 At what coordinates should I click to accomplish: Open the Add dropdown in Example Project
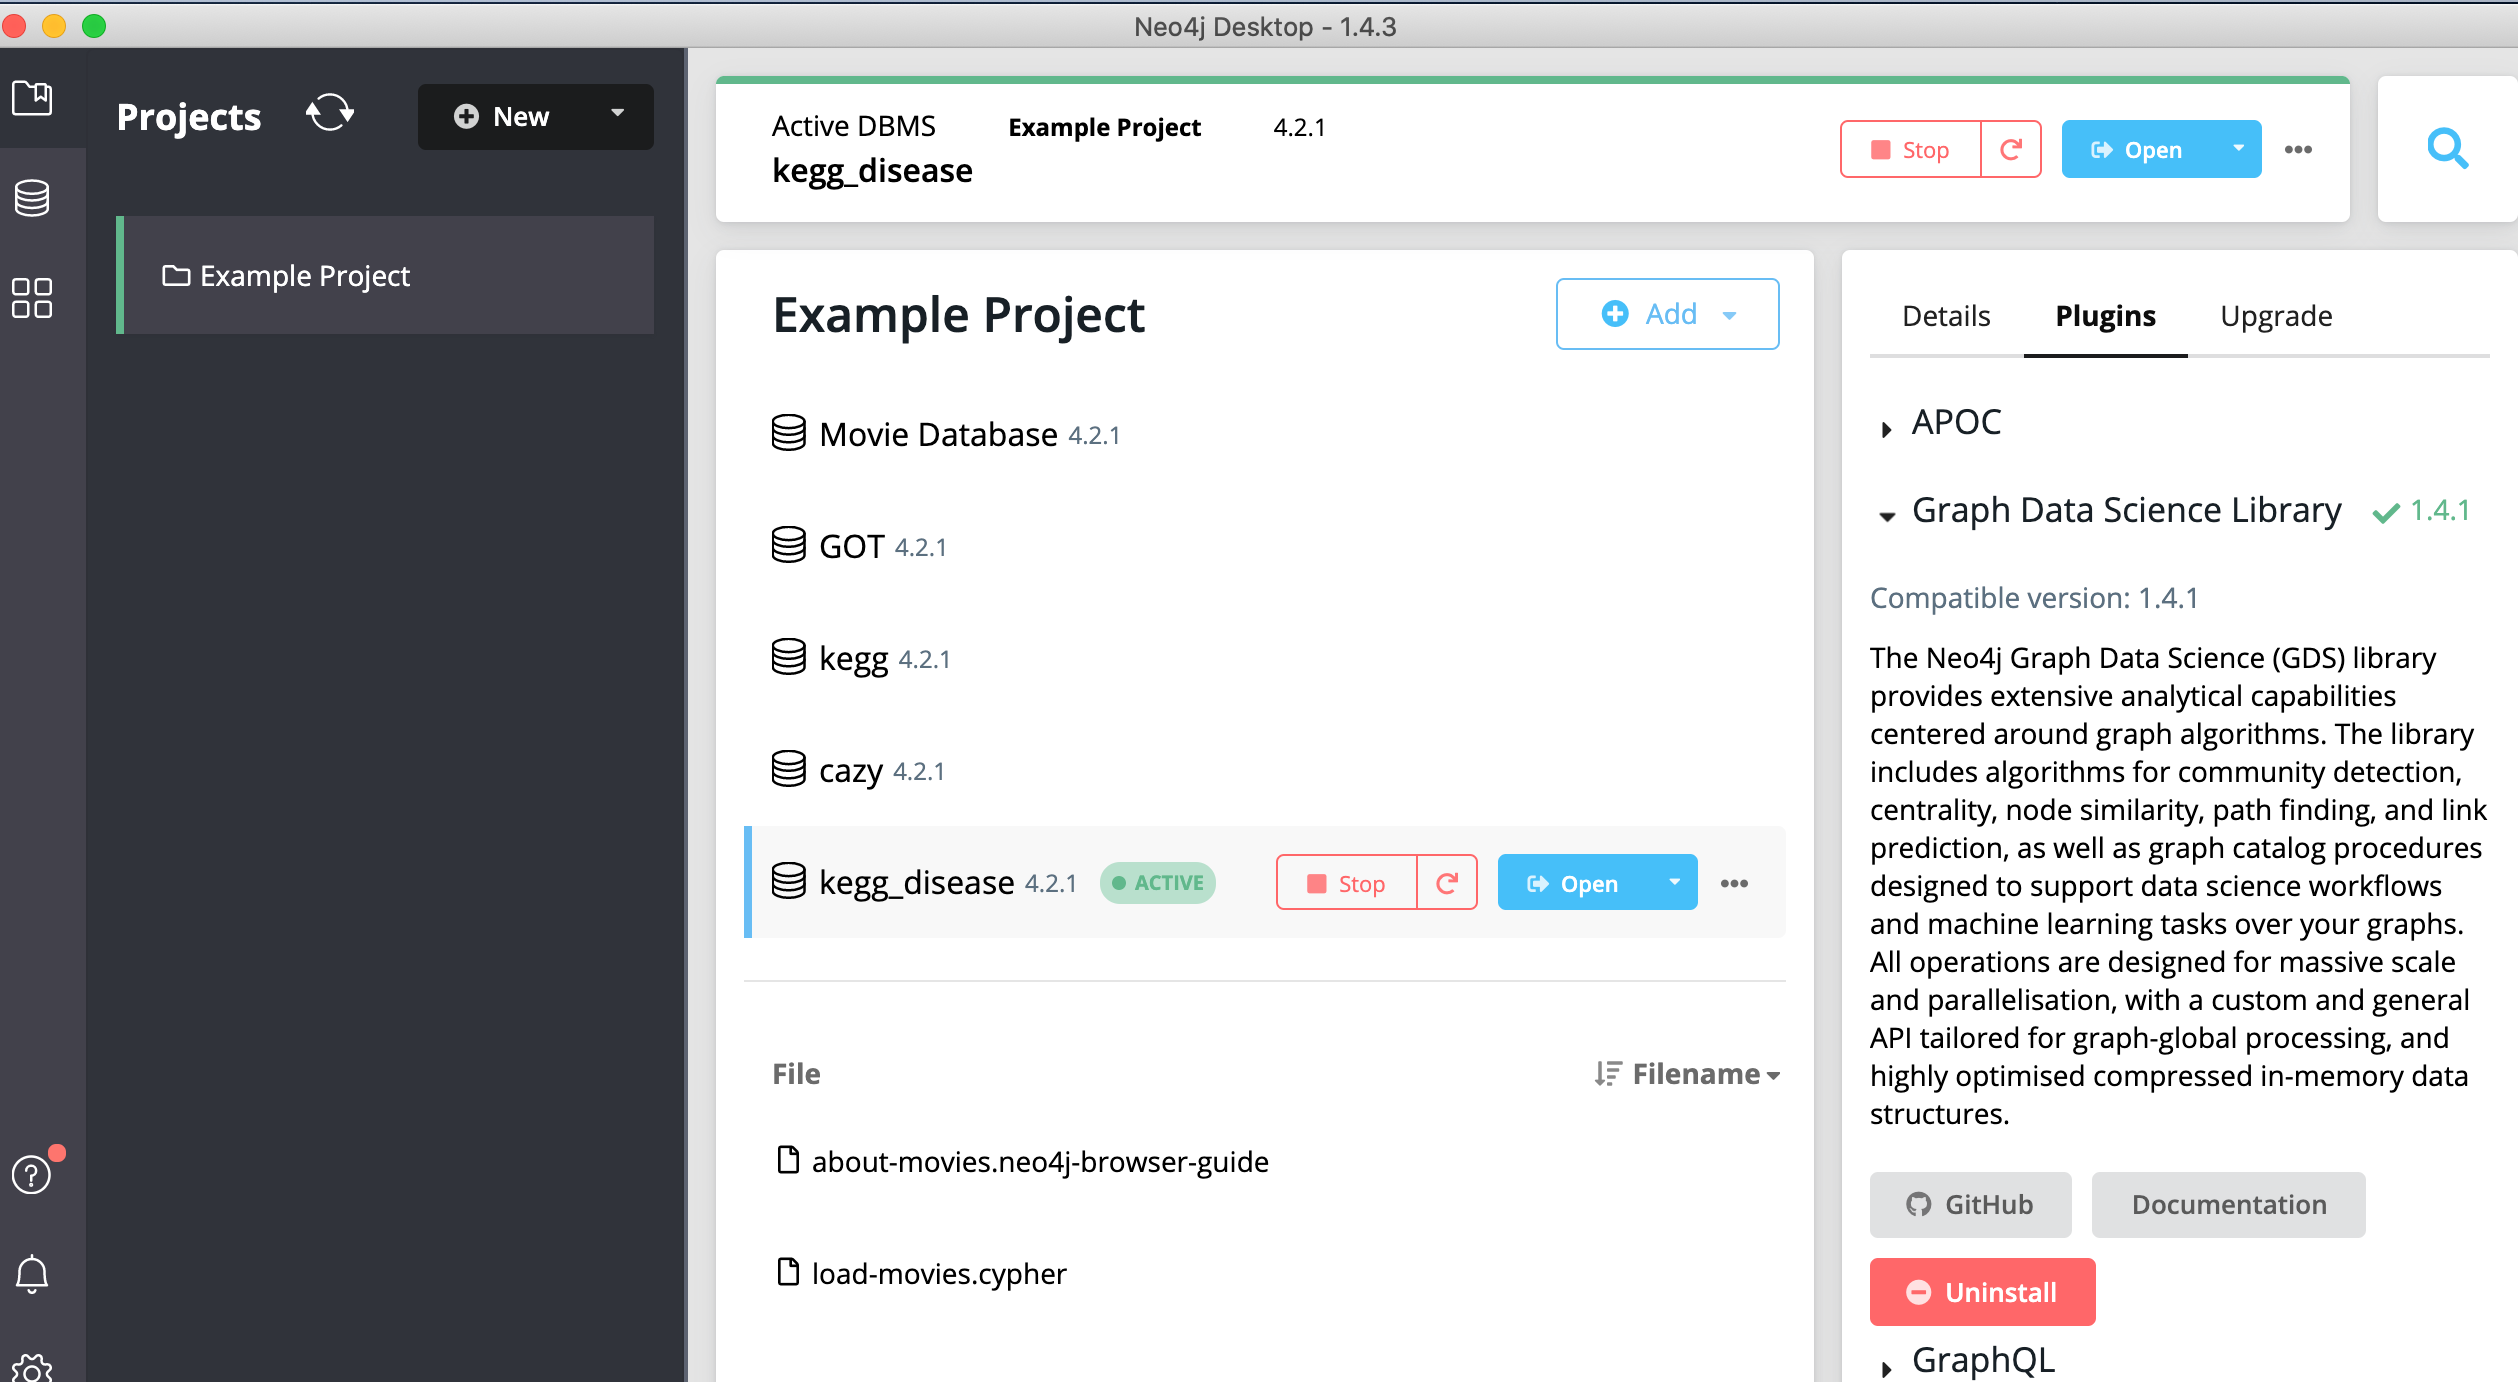coord(1667,314)
